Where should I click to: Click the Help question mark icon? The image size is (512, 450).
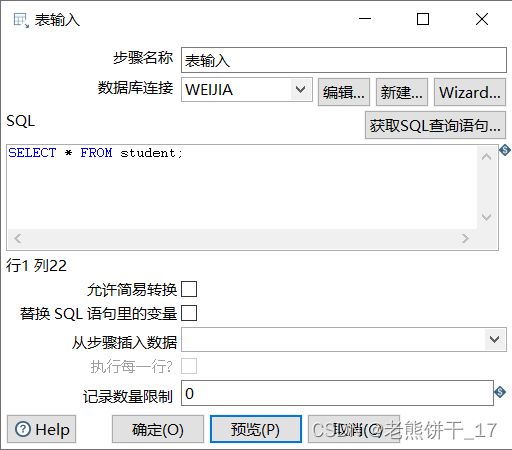(23, 429)
